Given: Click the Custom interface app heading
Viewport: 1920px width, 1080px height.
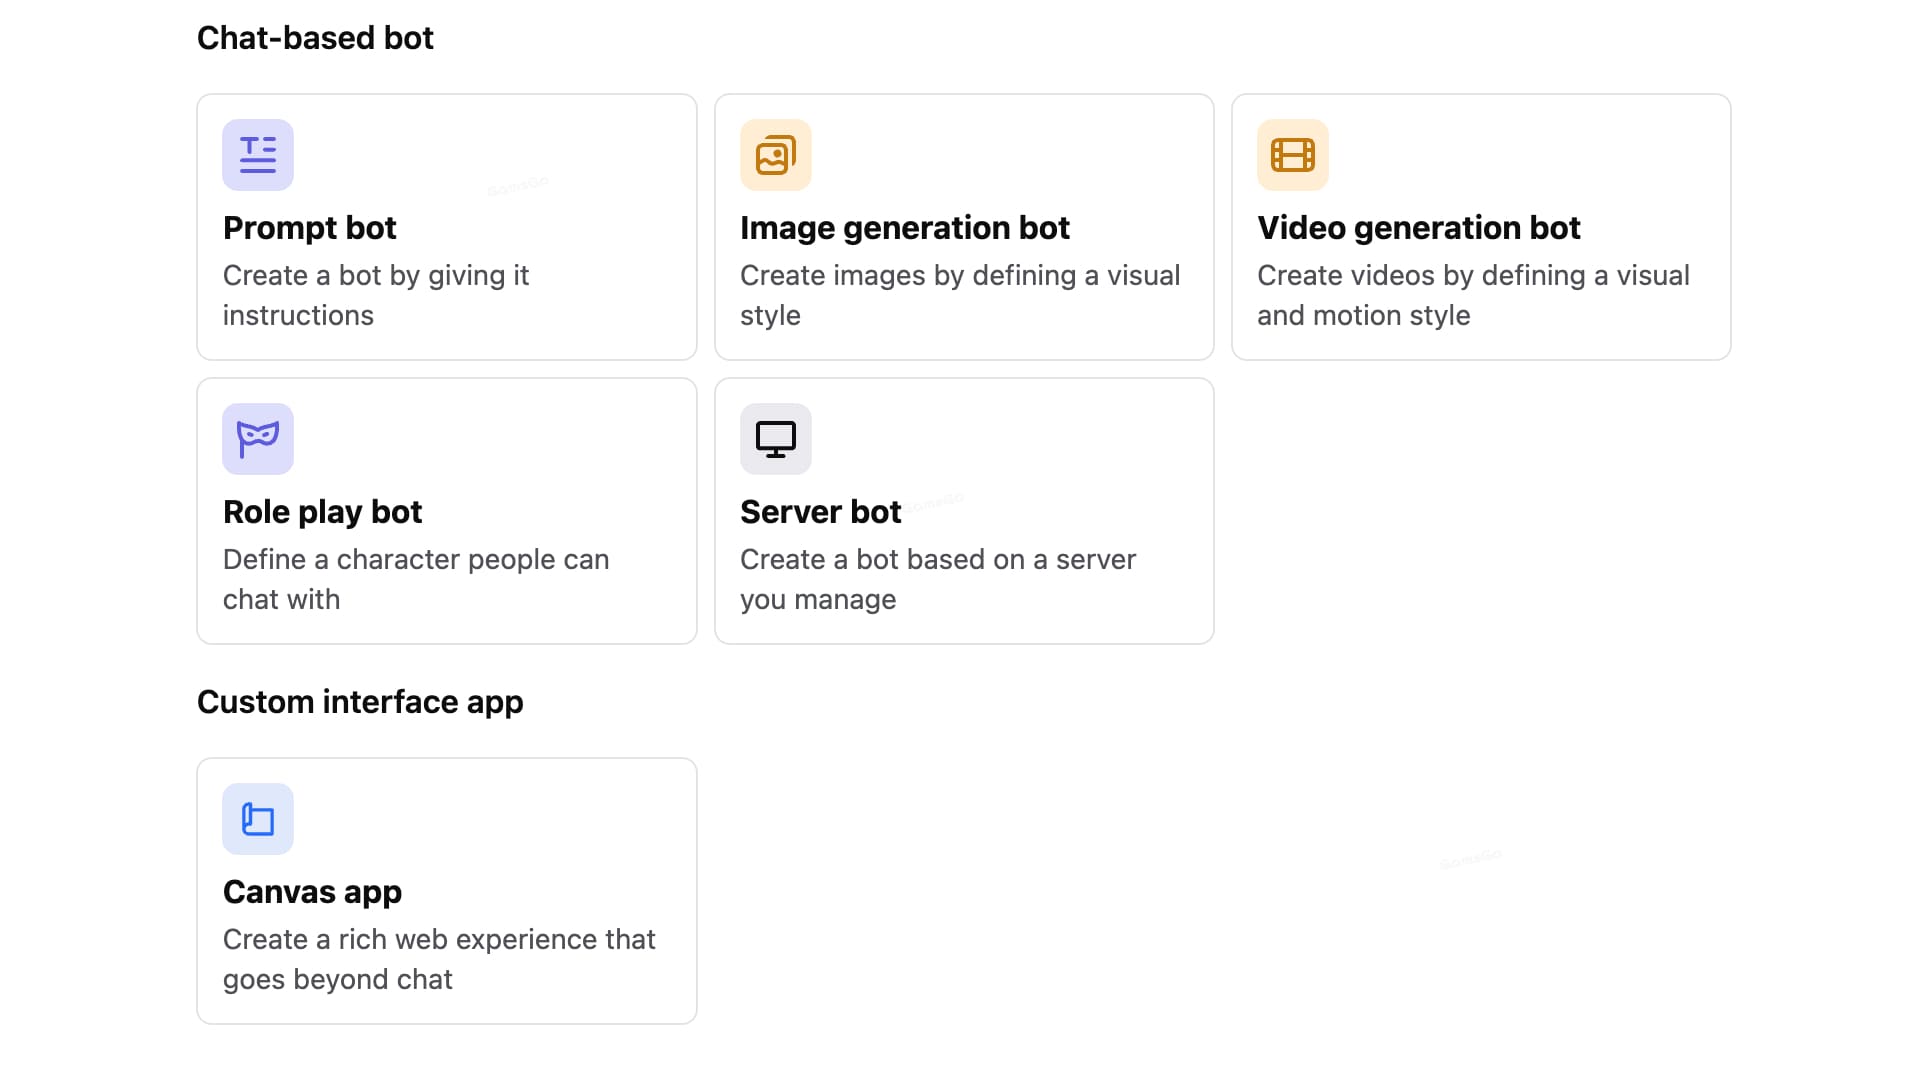Looking at the screenshot, I should [360, 702].
